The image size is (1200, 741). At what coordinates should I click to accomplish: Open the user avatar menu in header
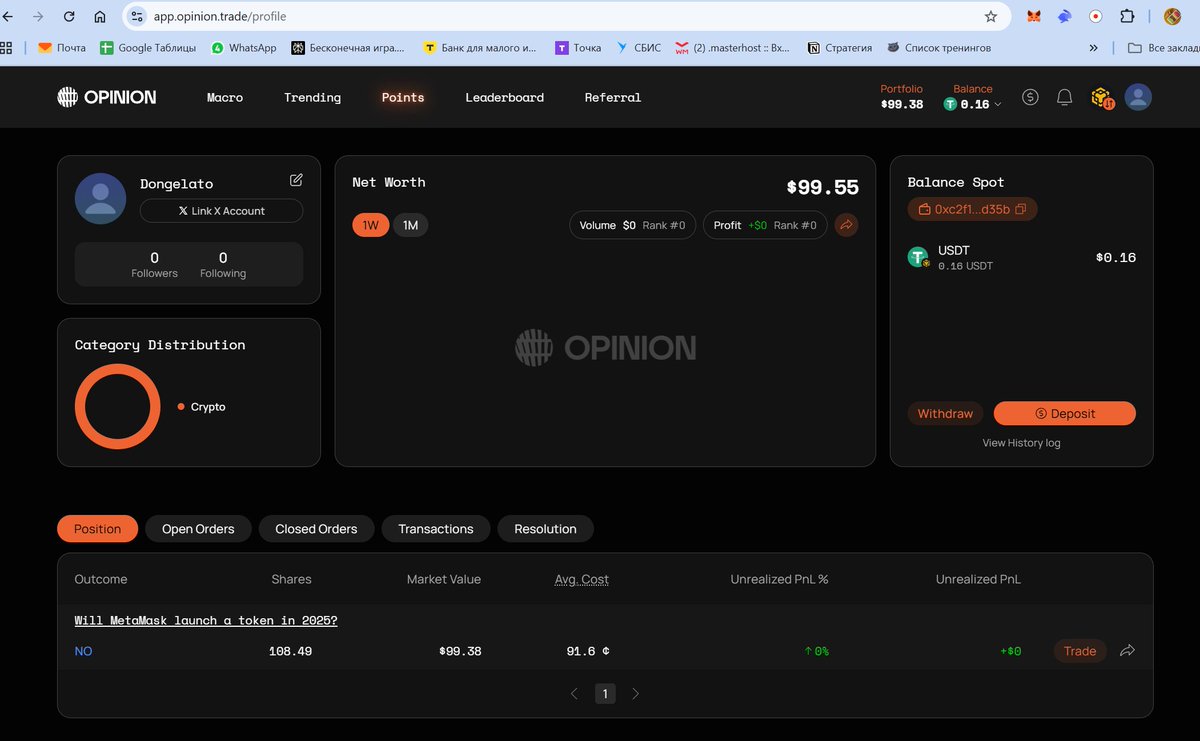pyautogui.click(x=1138, y=97)
